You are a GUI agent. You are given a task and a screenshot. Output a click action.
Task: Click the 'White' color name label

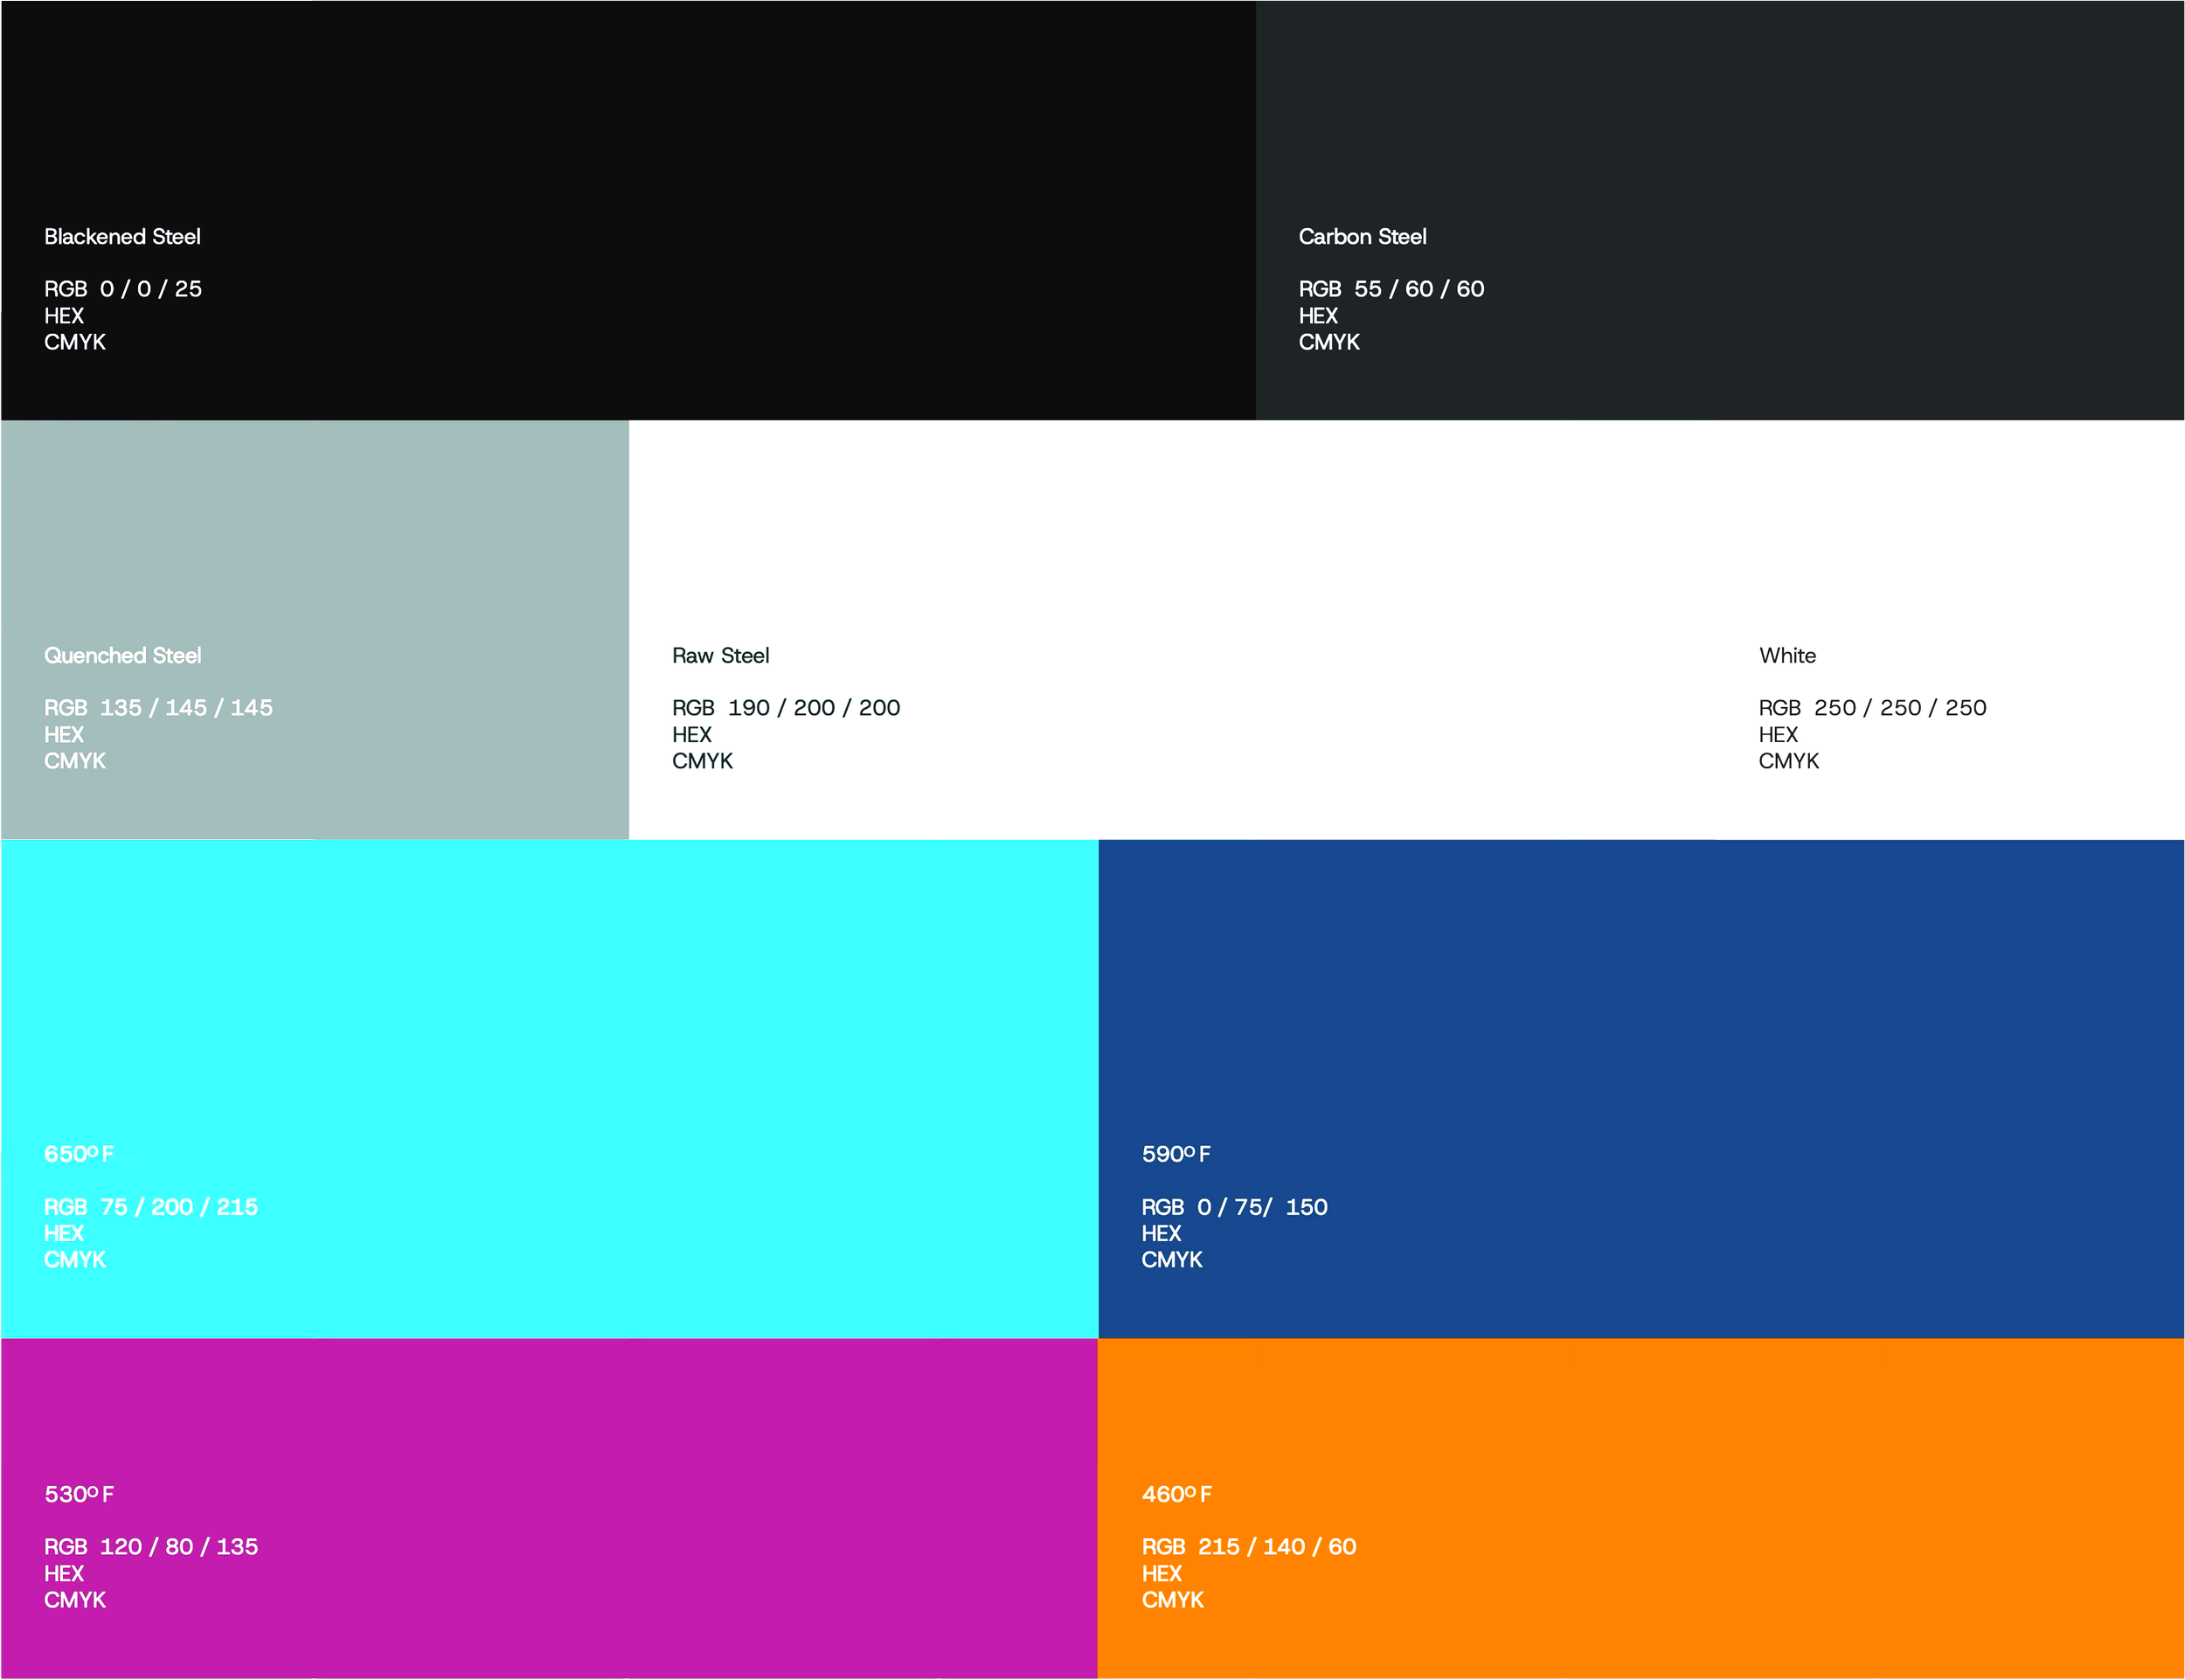1787,656
